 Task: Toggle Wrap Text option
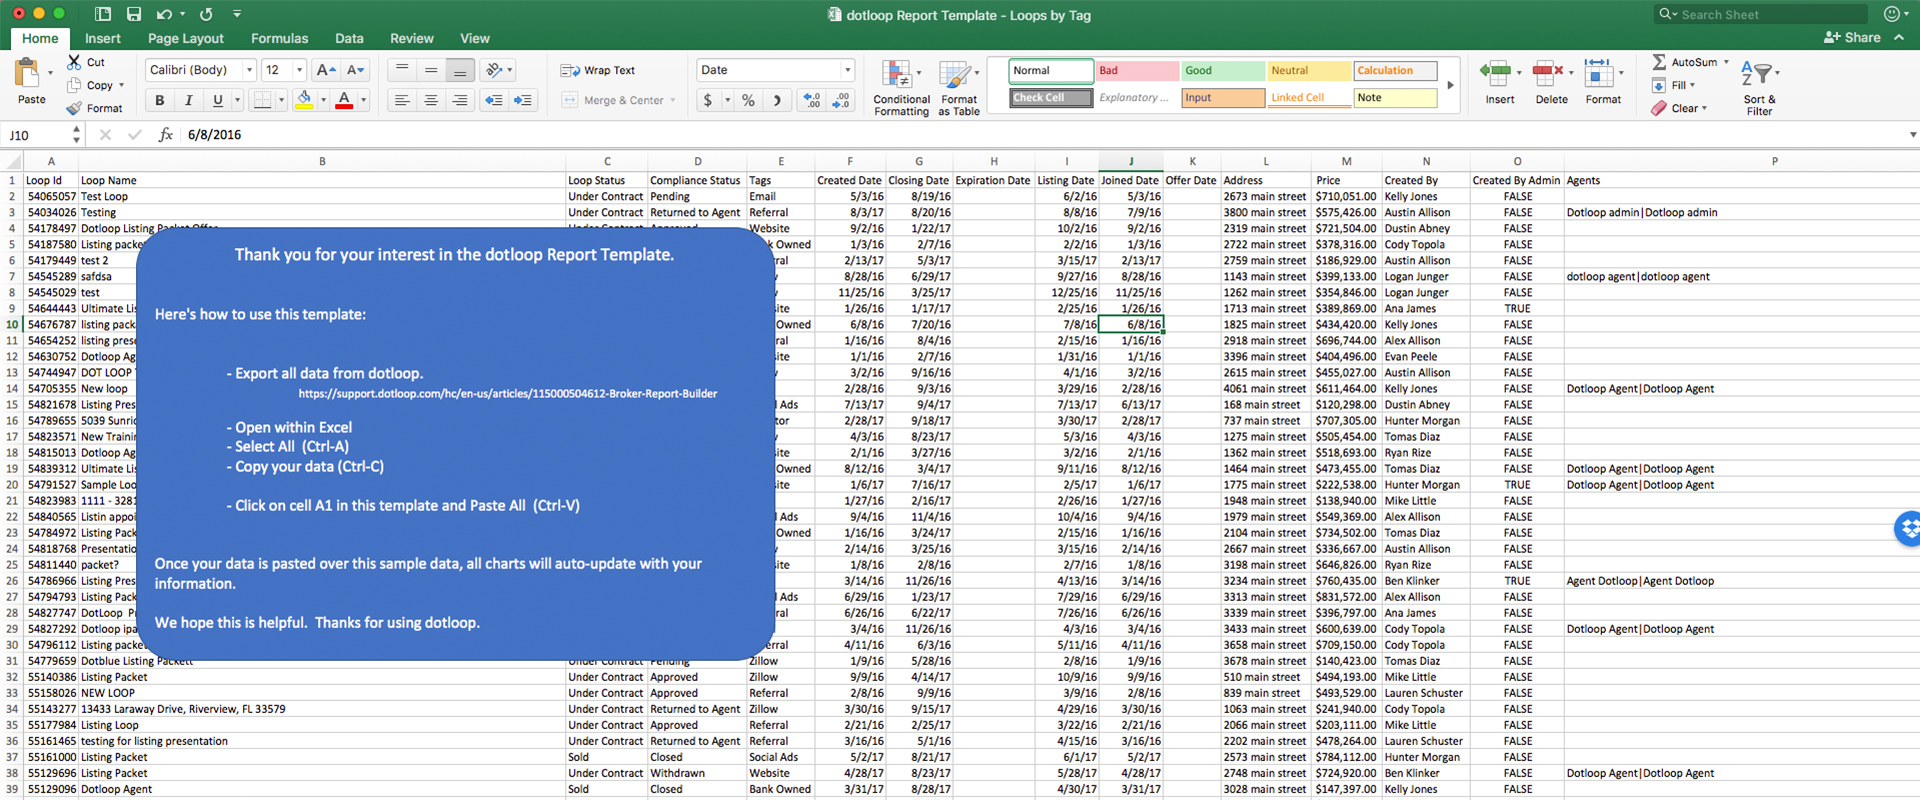tap(598, 70)
